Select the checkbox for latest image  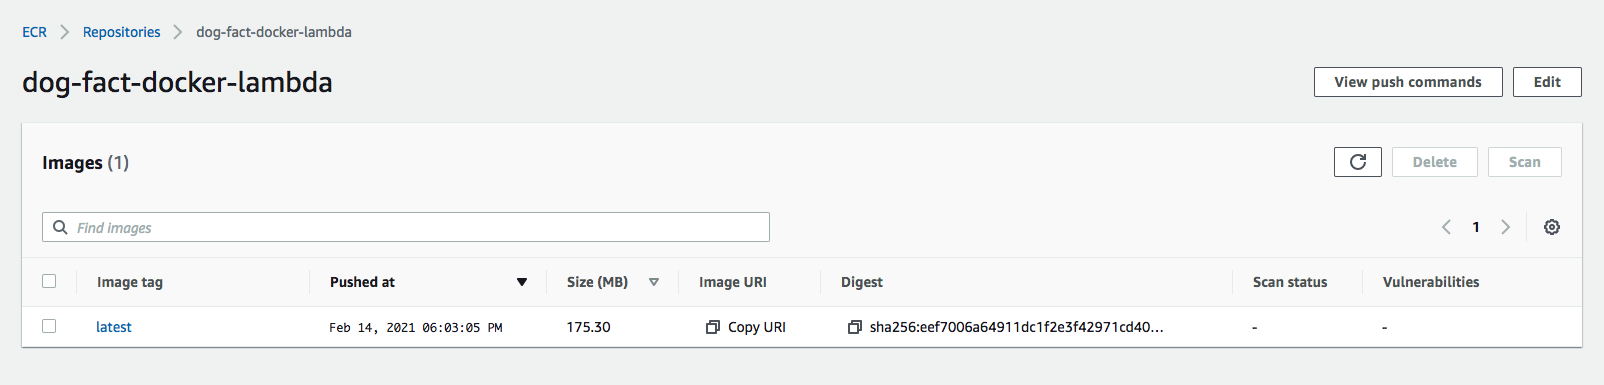pyautogui.click(x=49, y=326)
